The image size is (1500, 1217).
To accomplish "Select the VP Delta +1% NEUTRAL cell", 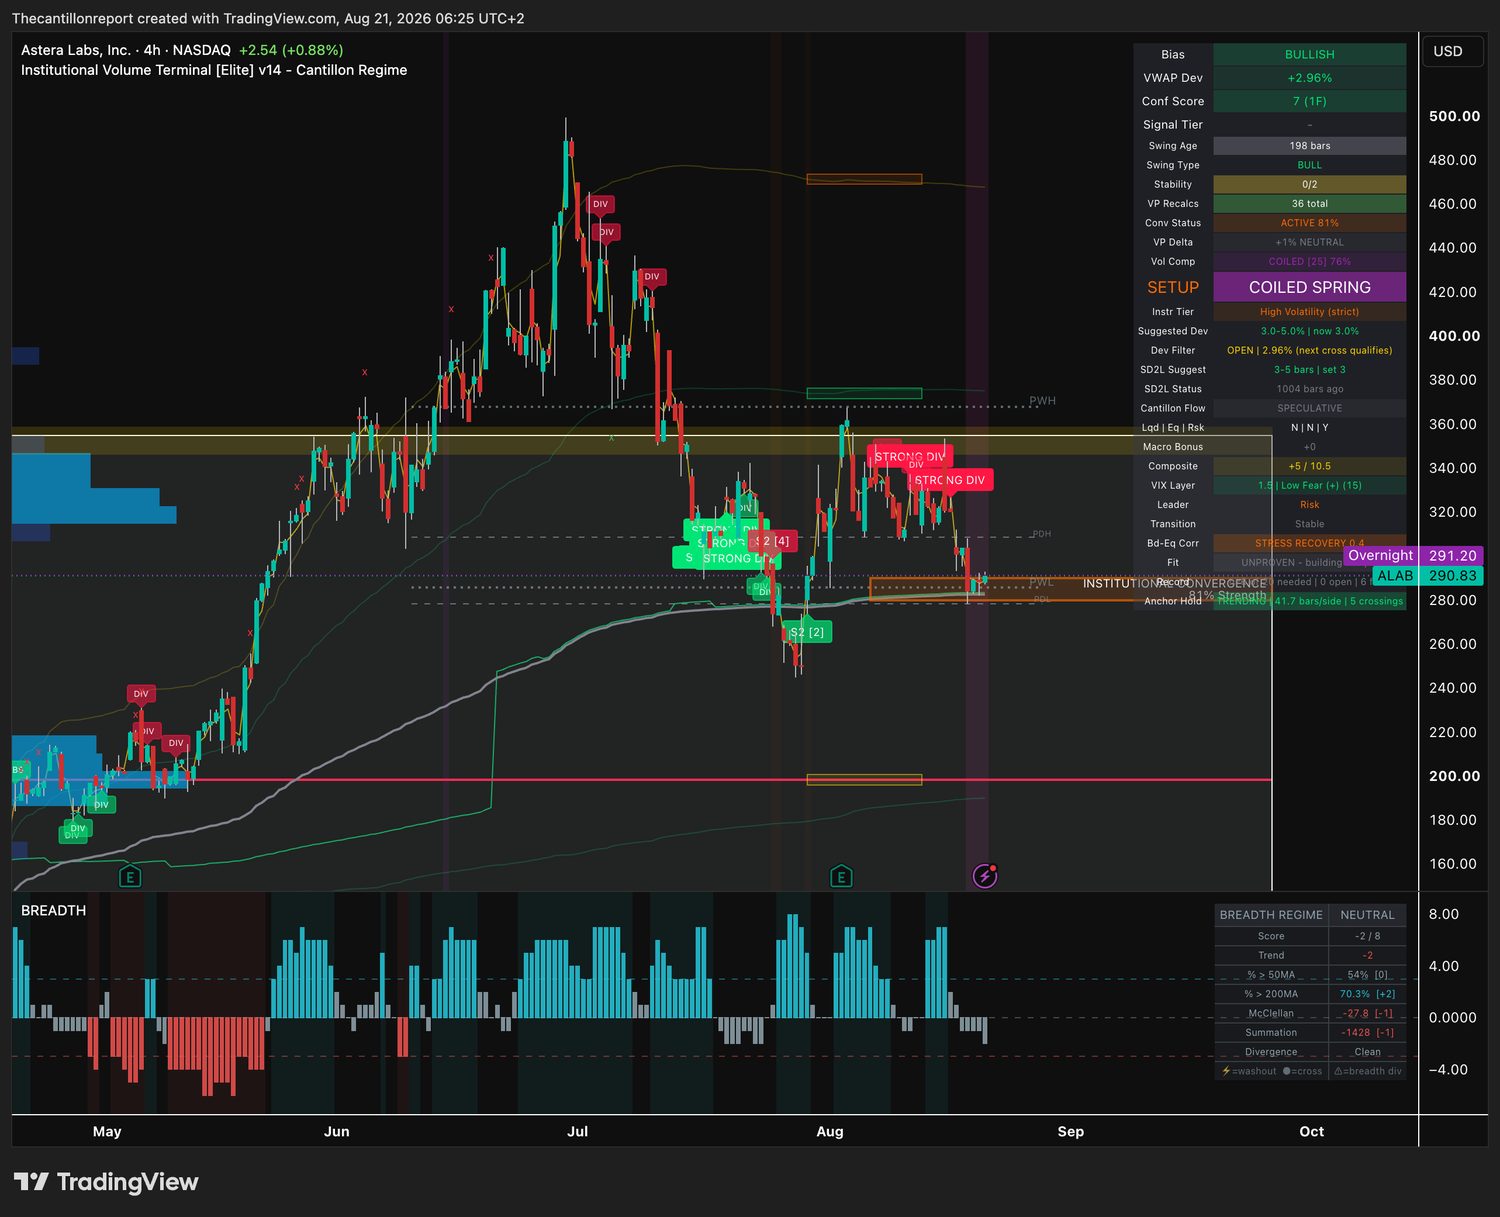I will point(1310,242).
